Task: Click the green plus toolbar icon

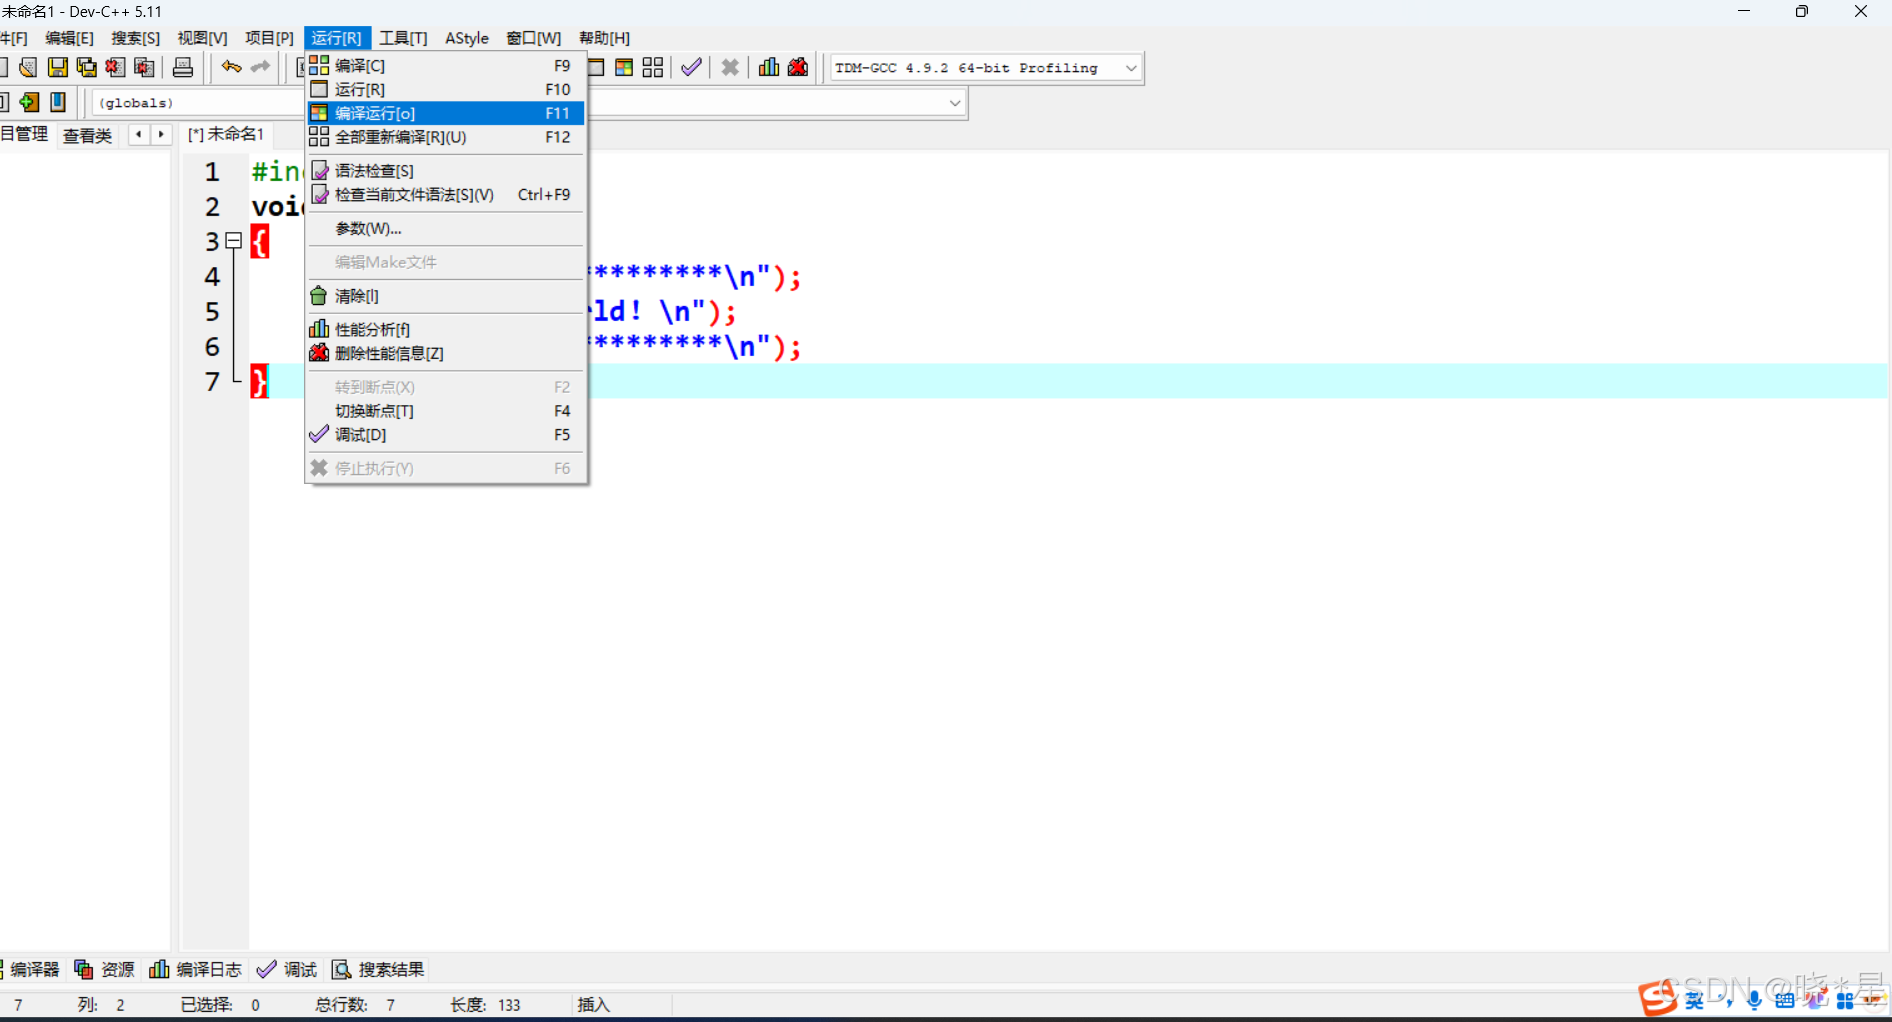Action: 29,102
